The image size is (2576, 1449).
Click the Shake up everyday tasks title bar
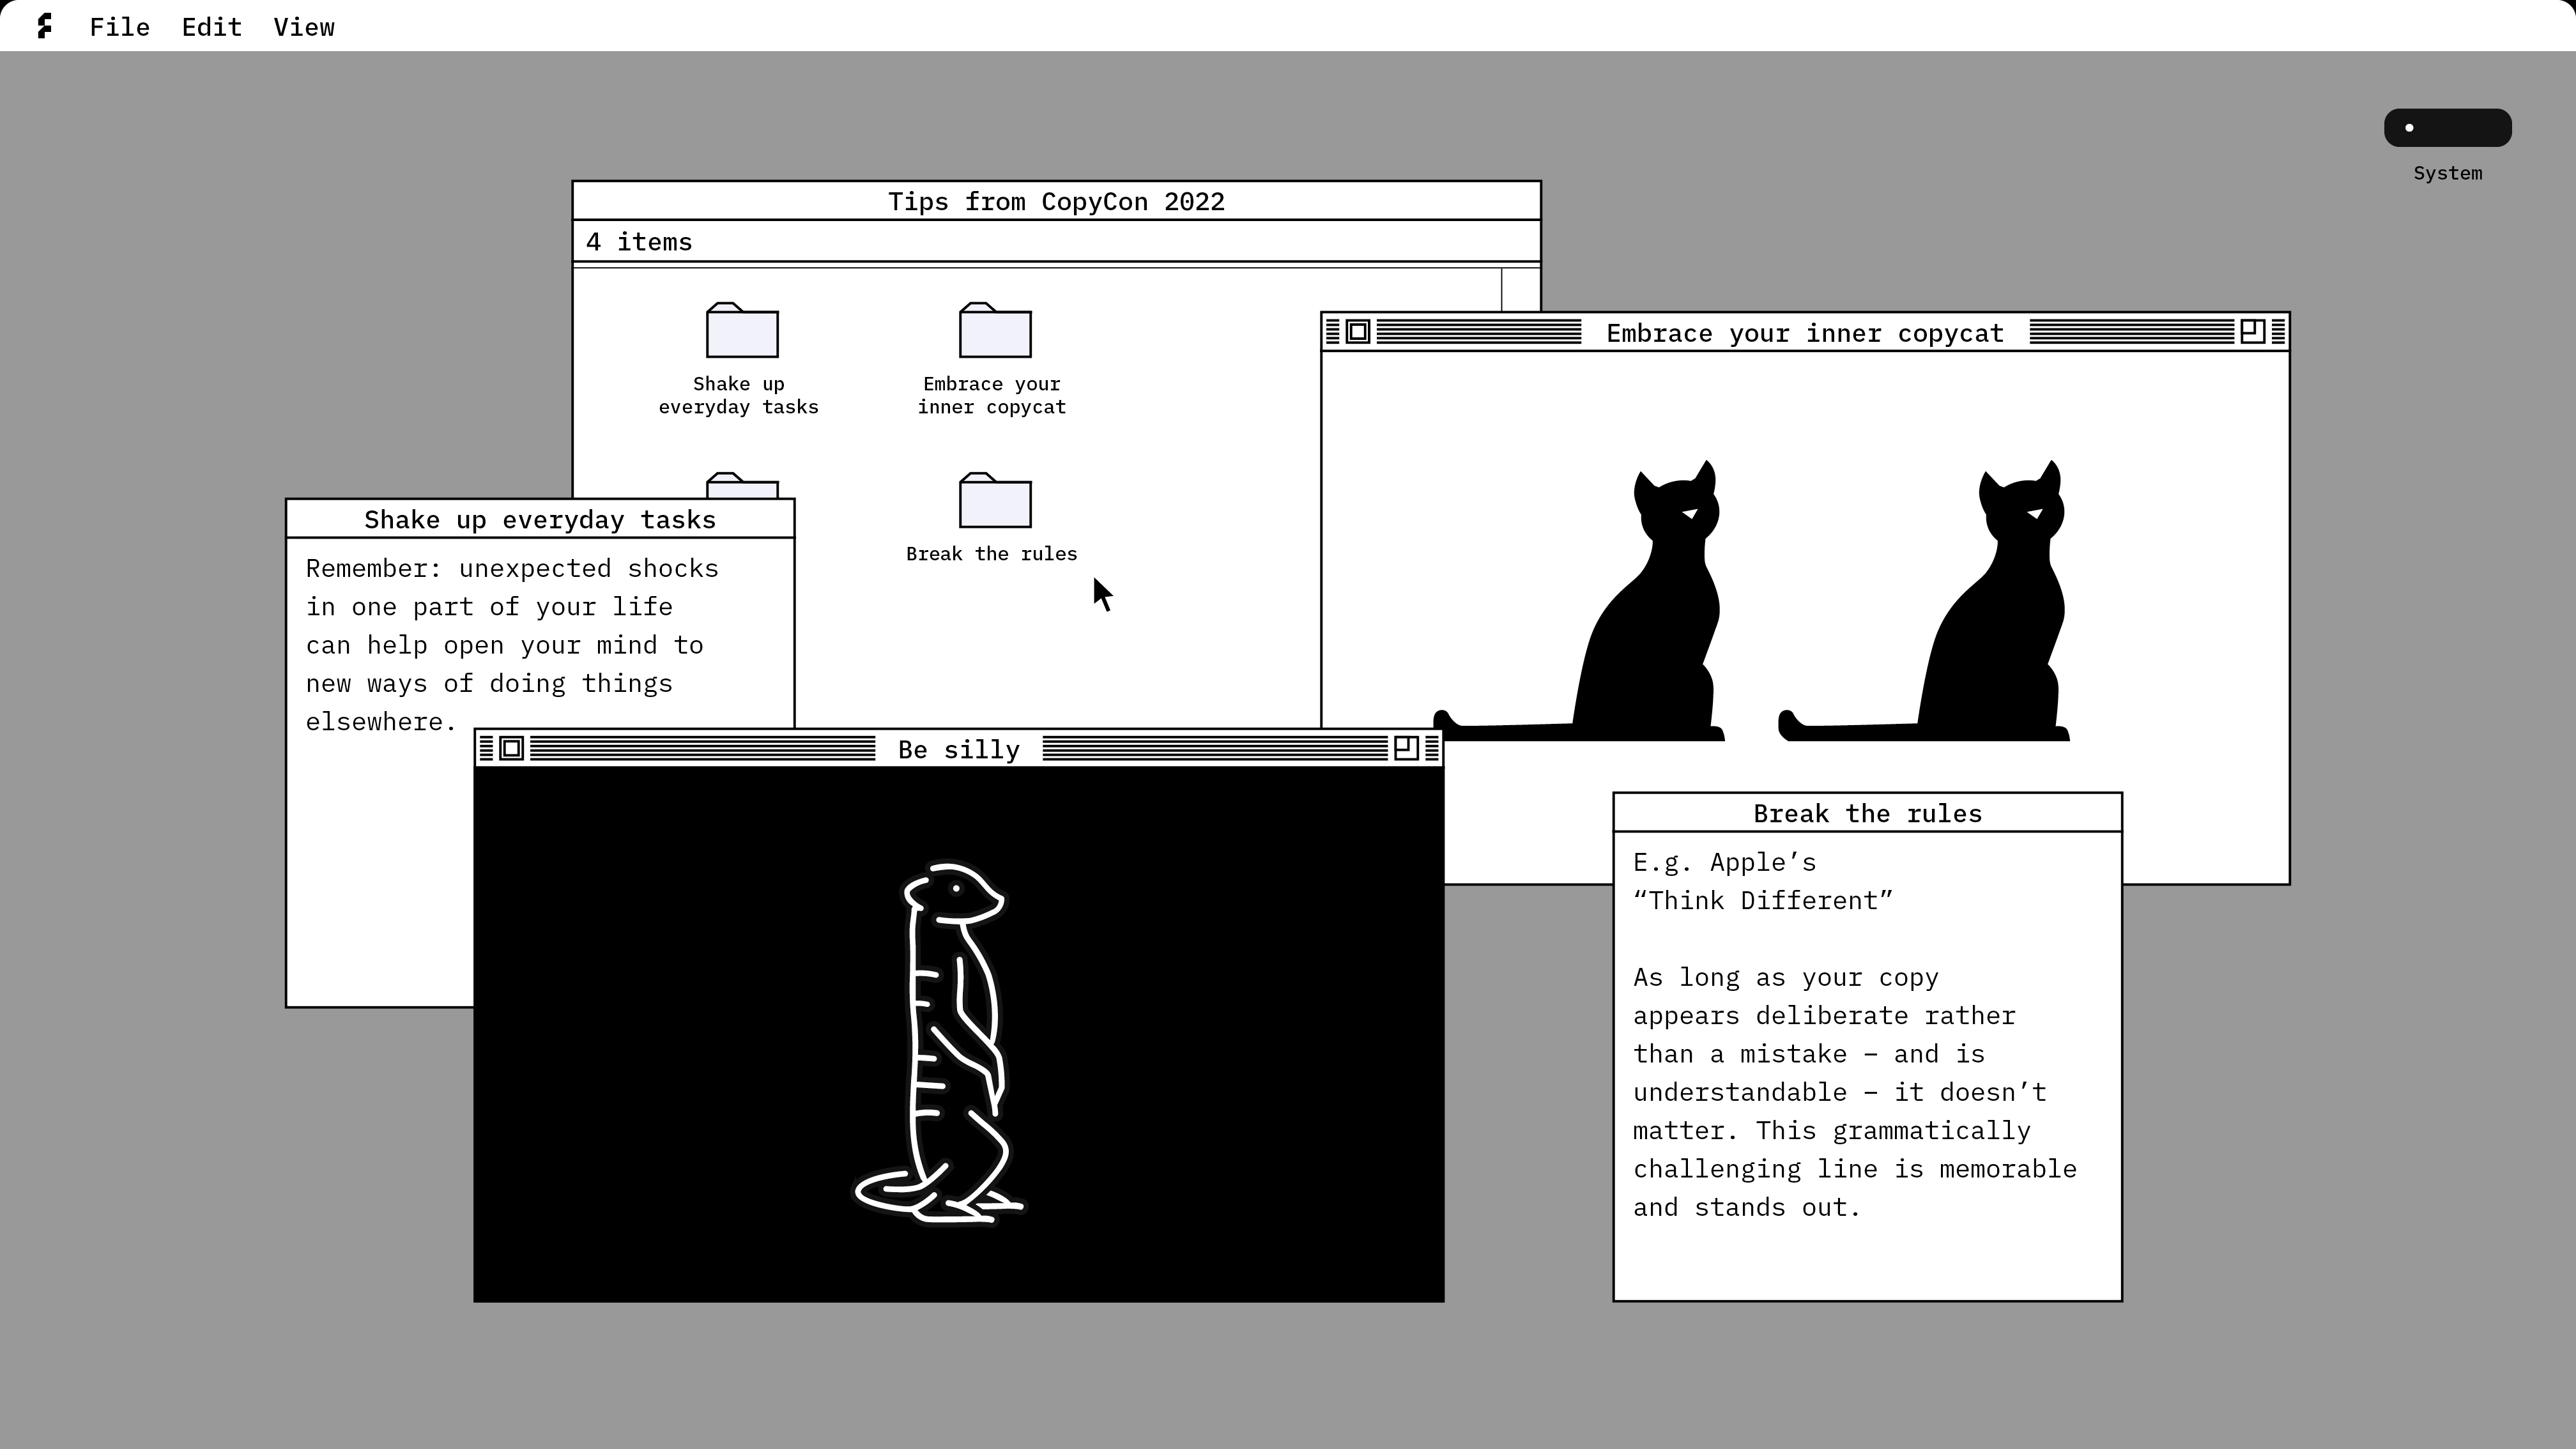540,519
